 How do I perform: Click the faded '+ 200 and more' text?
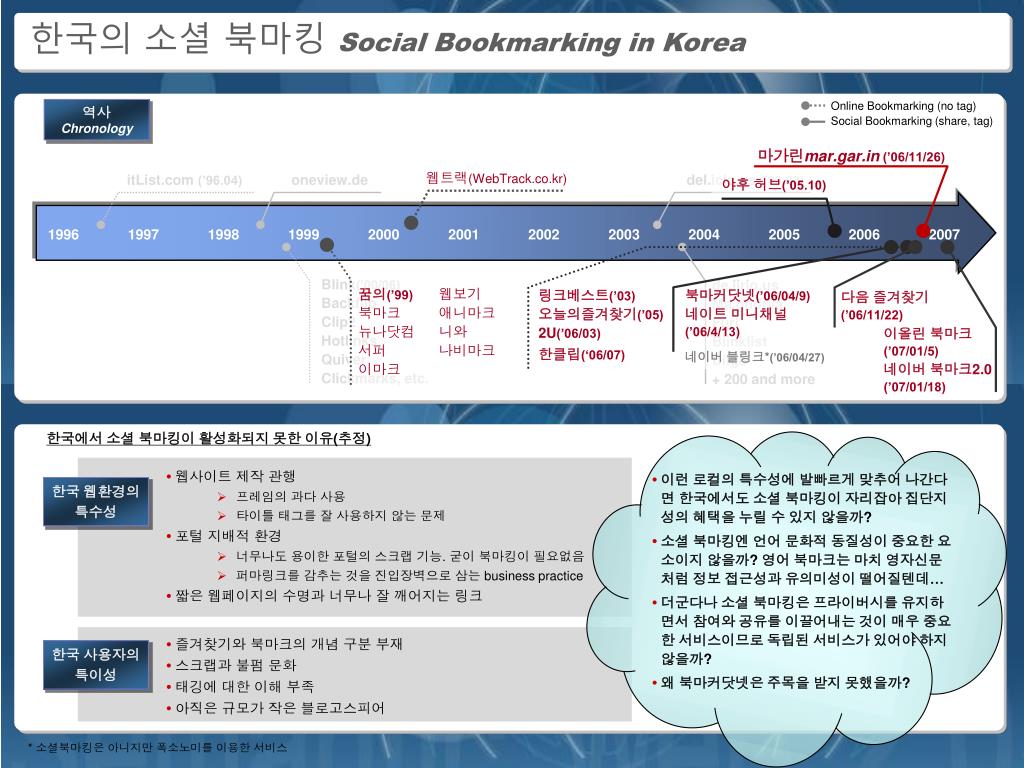click(x=763, y=379)
